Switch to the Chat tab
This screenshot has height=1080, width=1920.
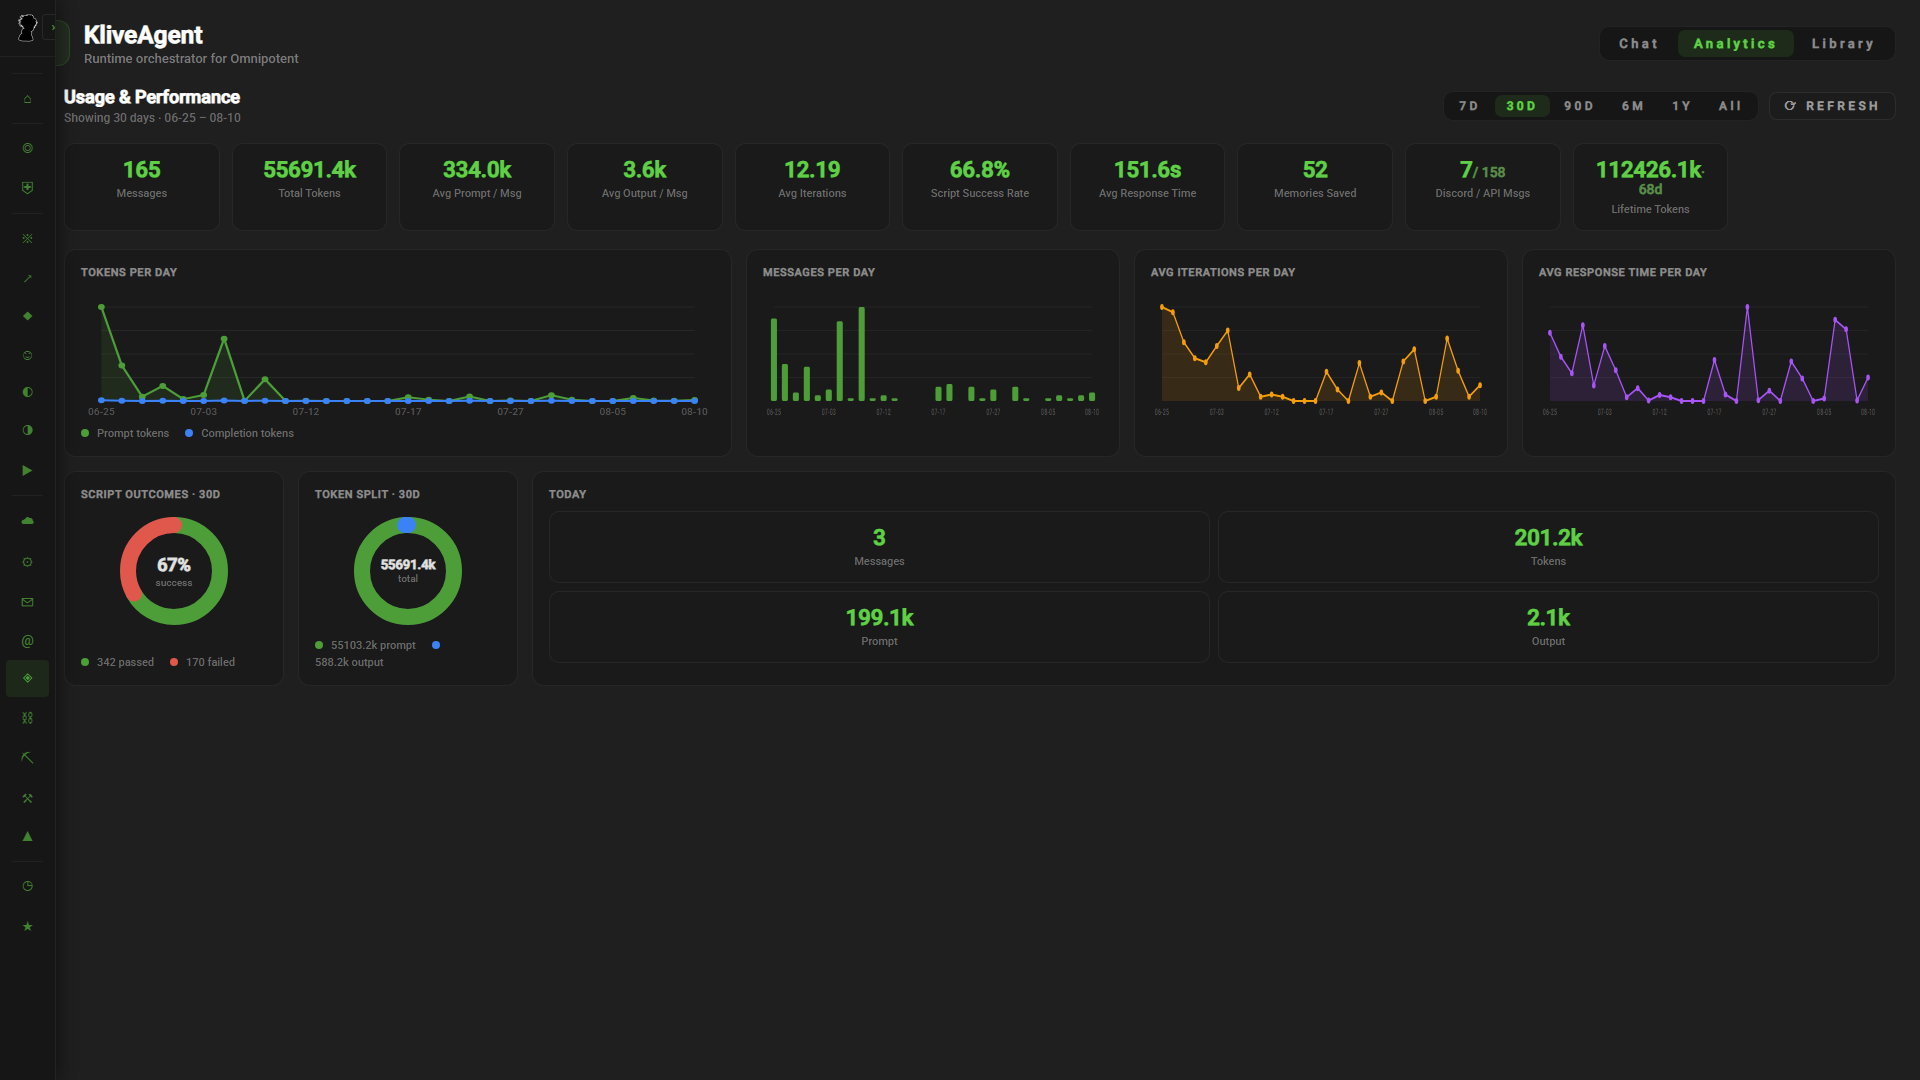[1638, 44]
